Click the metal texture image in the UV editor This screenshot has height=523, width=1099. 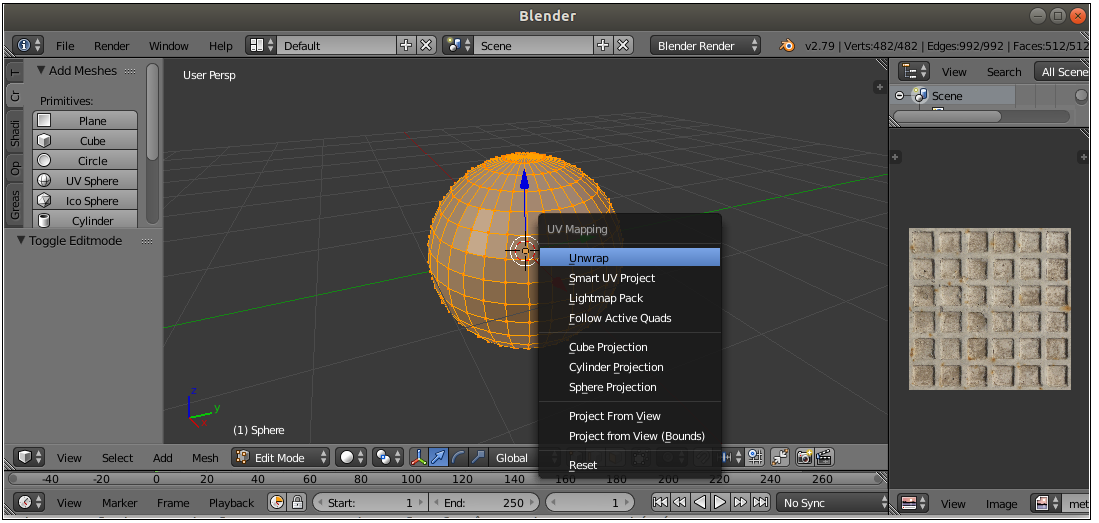(990, 309)
